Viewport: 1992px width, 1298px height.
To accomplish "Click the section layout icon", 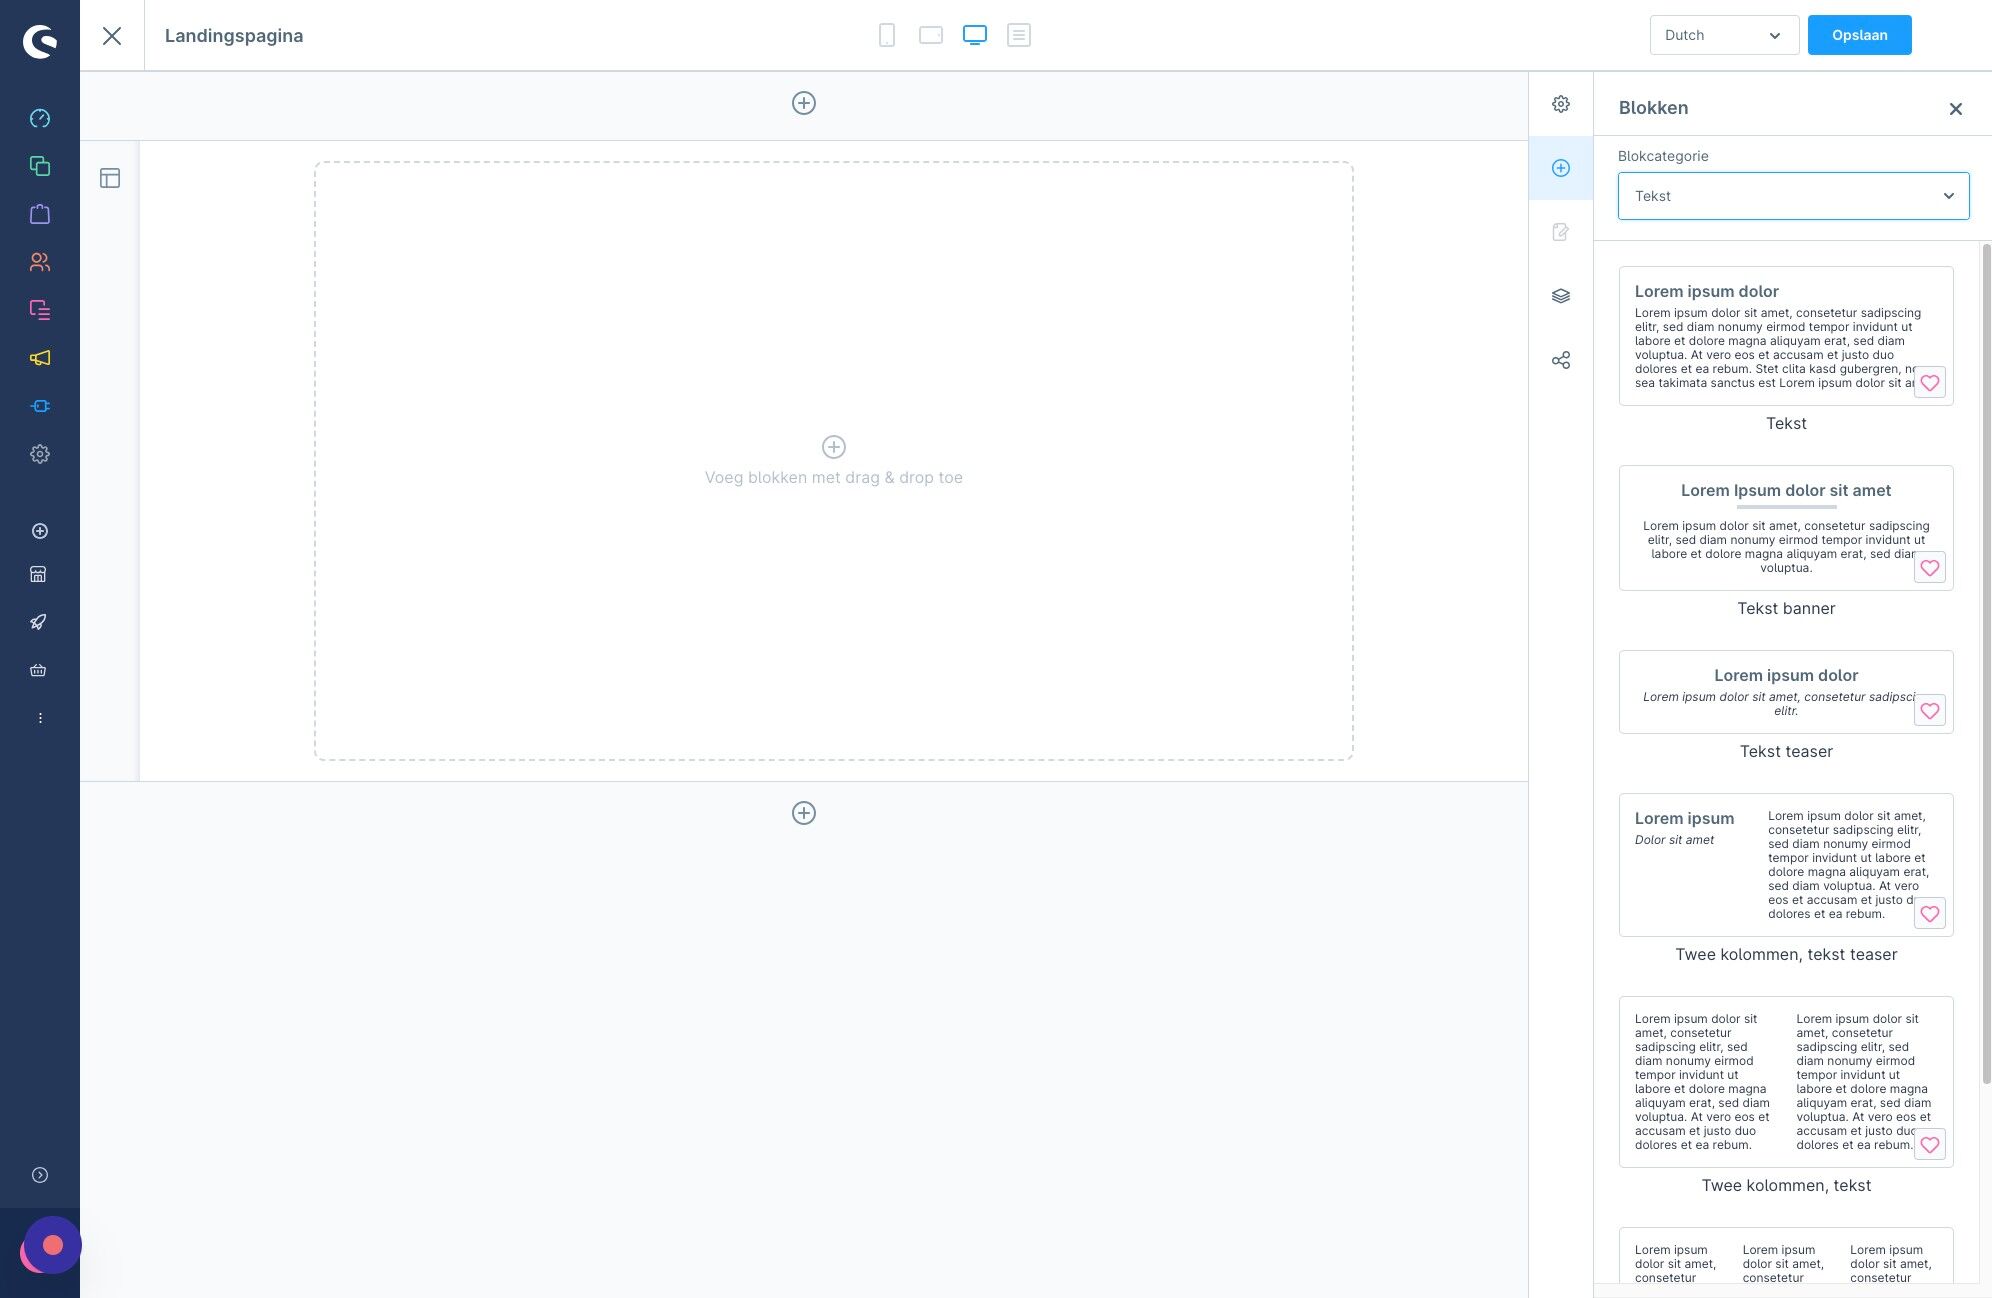I will 110,178.
